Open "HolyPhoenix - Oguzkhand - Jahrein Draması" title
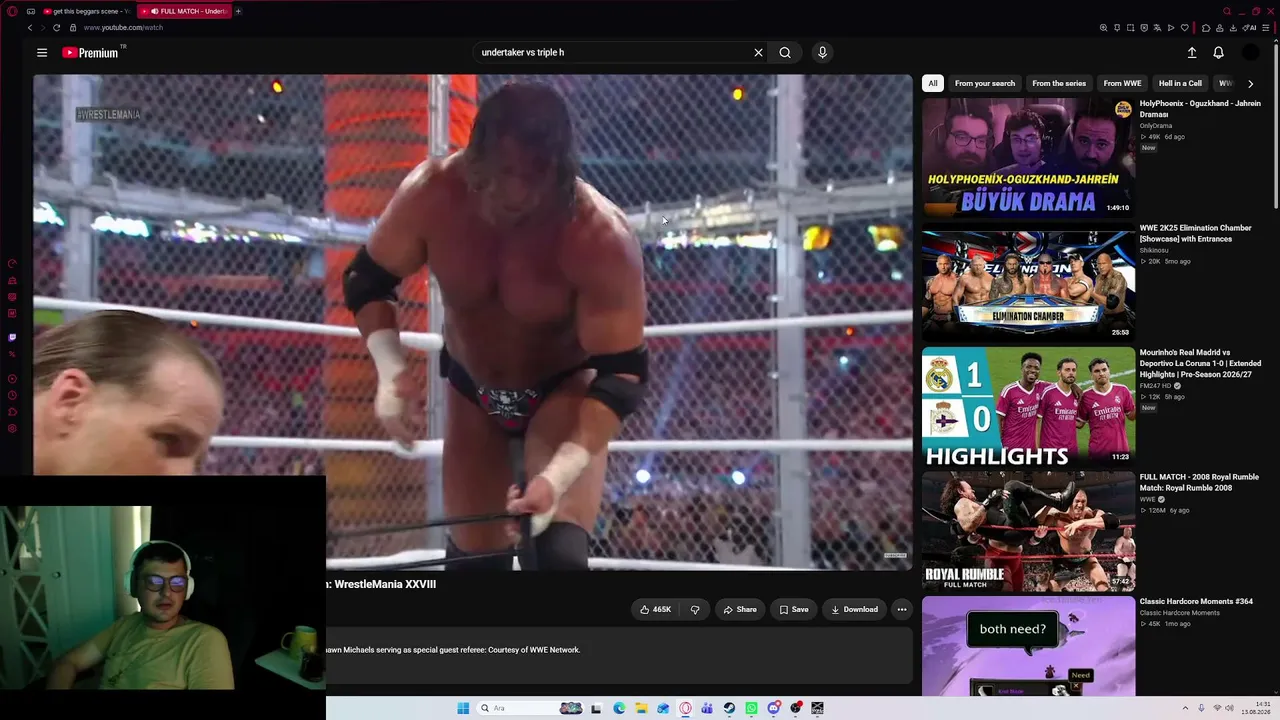The image size is (1280, 720). tap(1200, 109)
